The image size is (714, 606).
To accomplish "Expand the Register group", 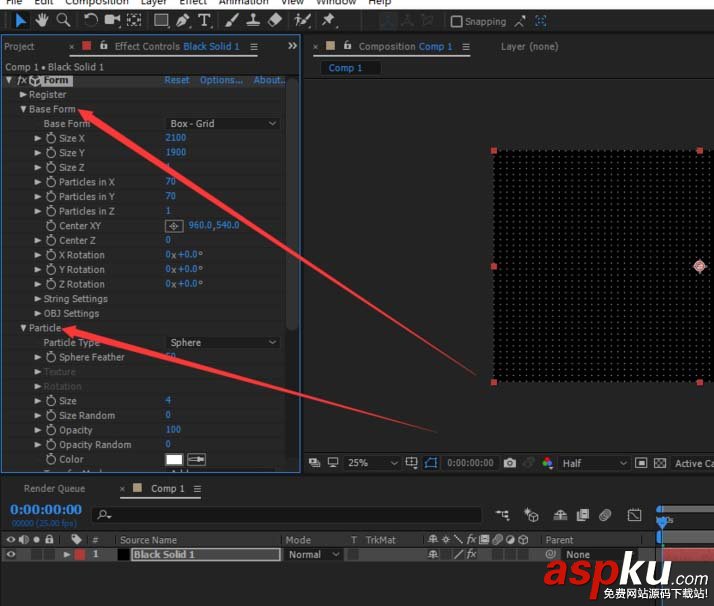I will coord(23,95).
